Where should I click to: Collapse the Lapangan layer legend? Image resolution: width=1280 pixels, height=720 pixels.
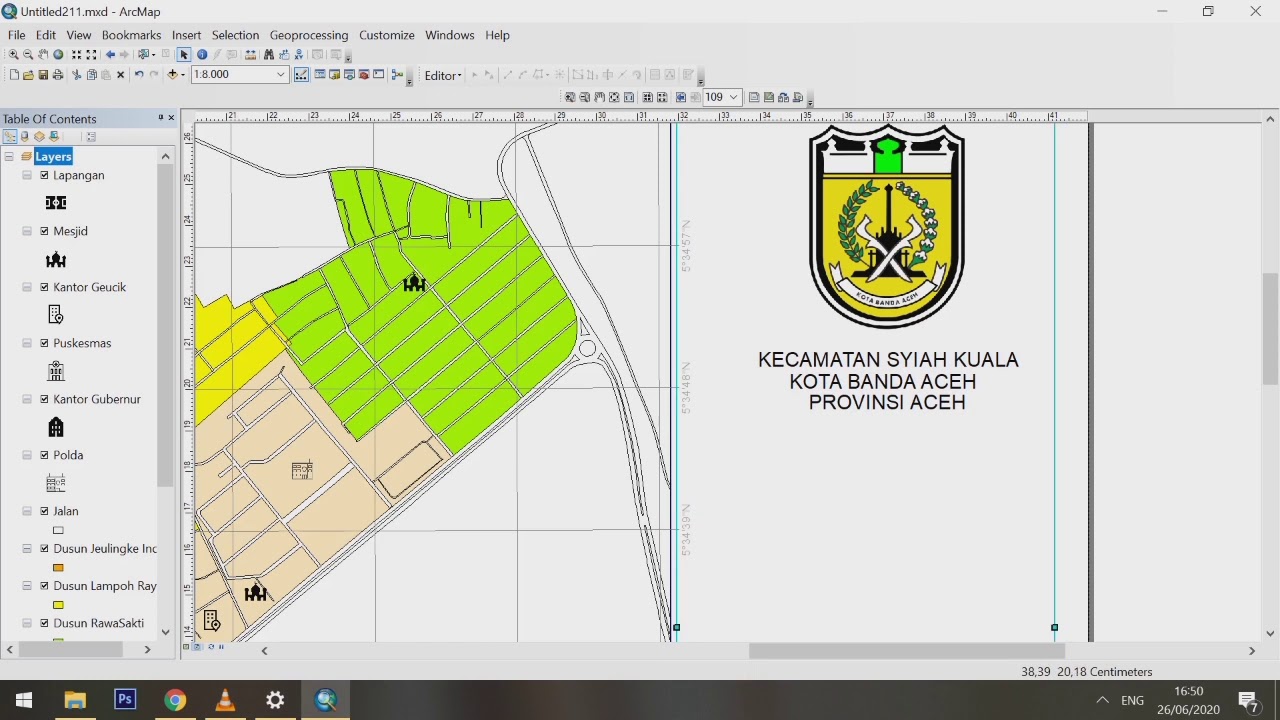point(28,175)
